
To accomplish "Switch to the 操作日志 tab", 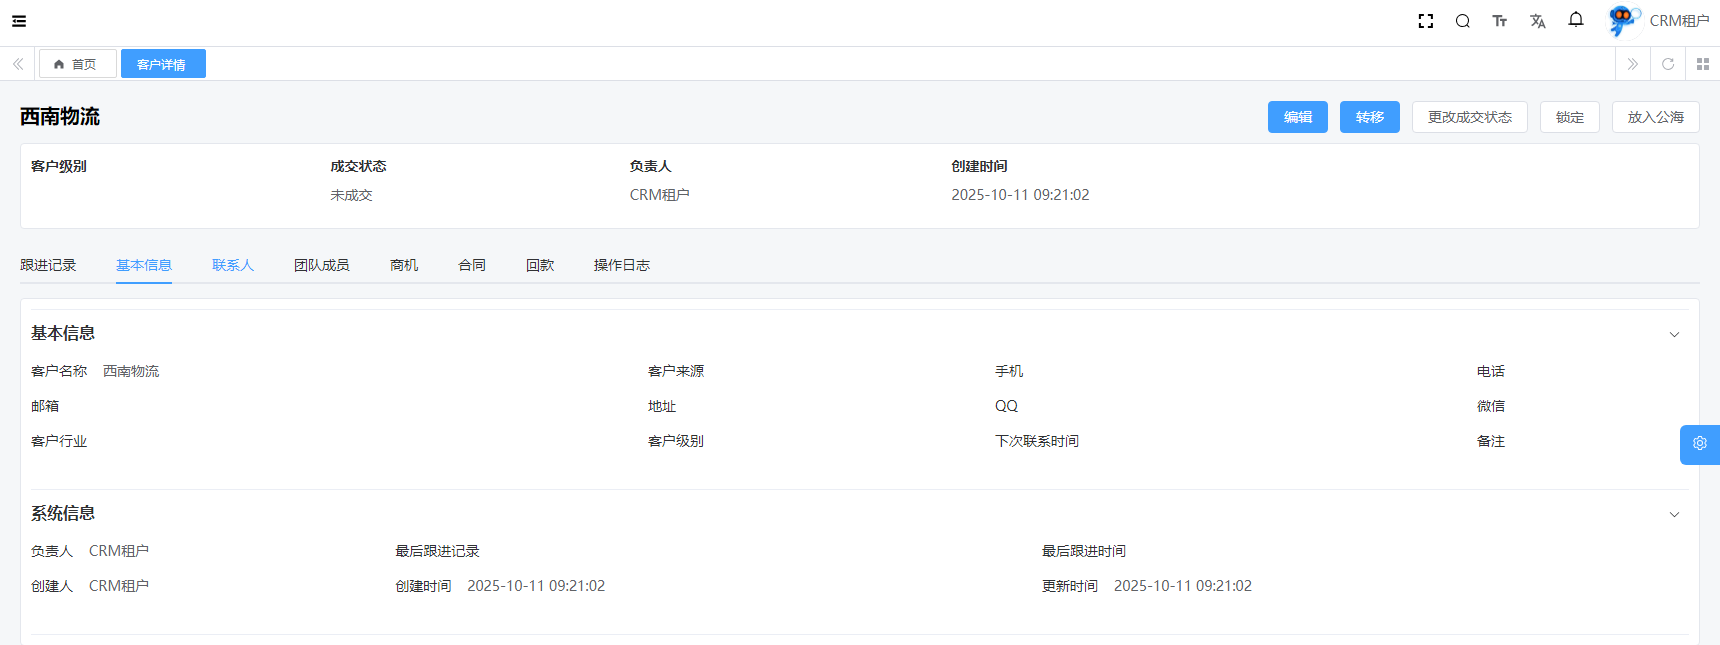I will pyautogui.click(x=621, y=265).
